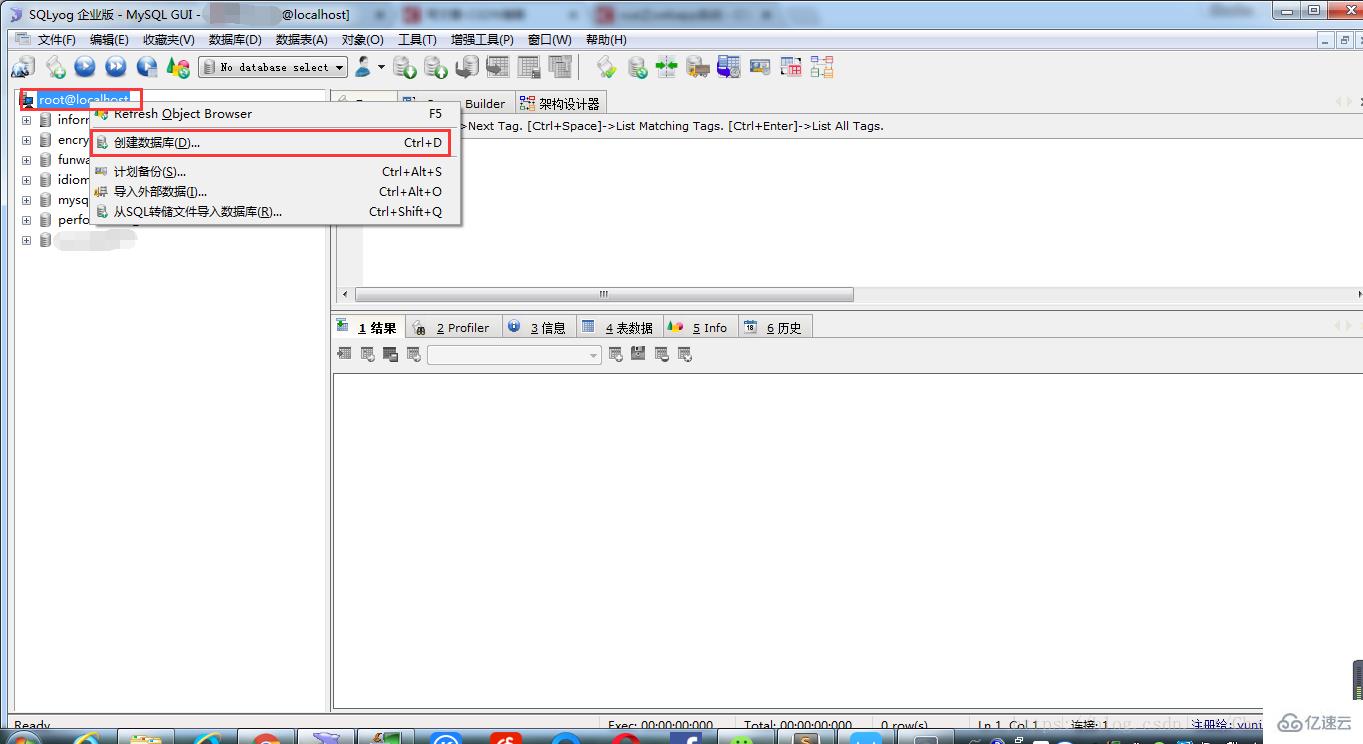Expand the 'perfo' database tree node
This screenshot has height=744, width=1363.
click(x=27, y=220)
